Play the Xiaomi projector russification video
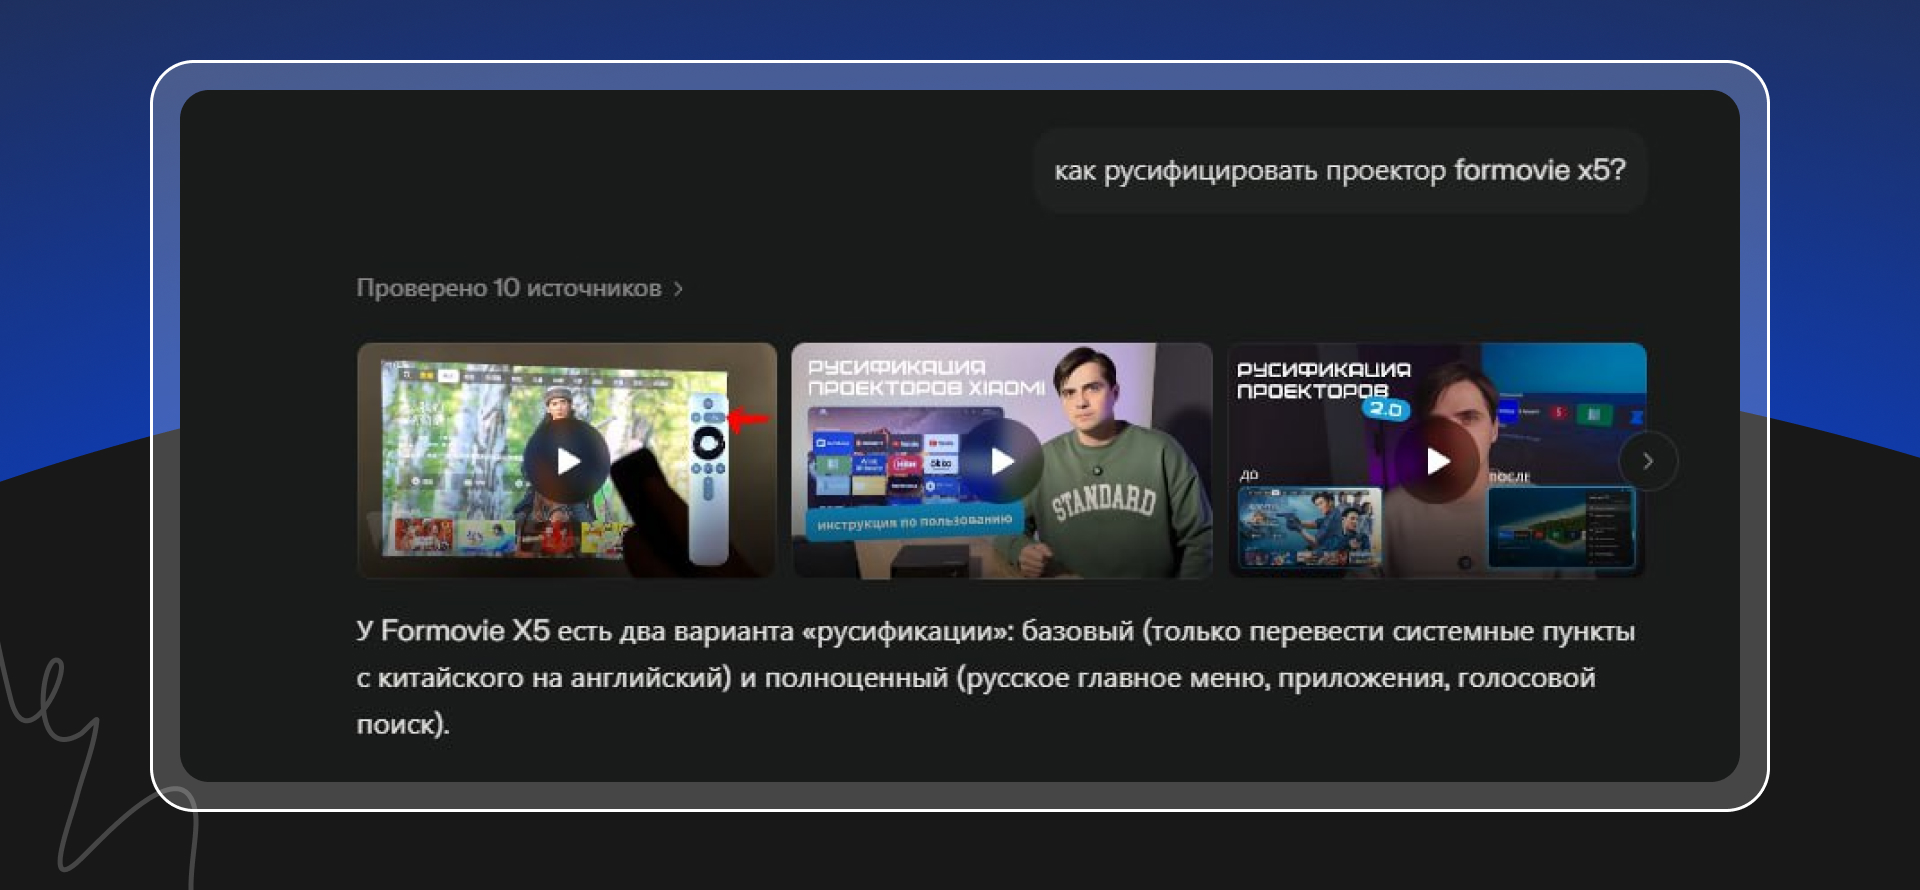Viewport: 1920px width, 890px height. point(1002,461)
